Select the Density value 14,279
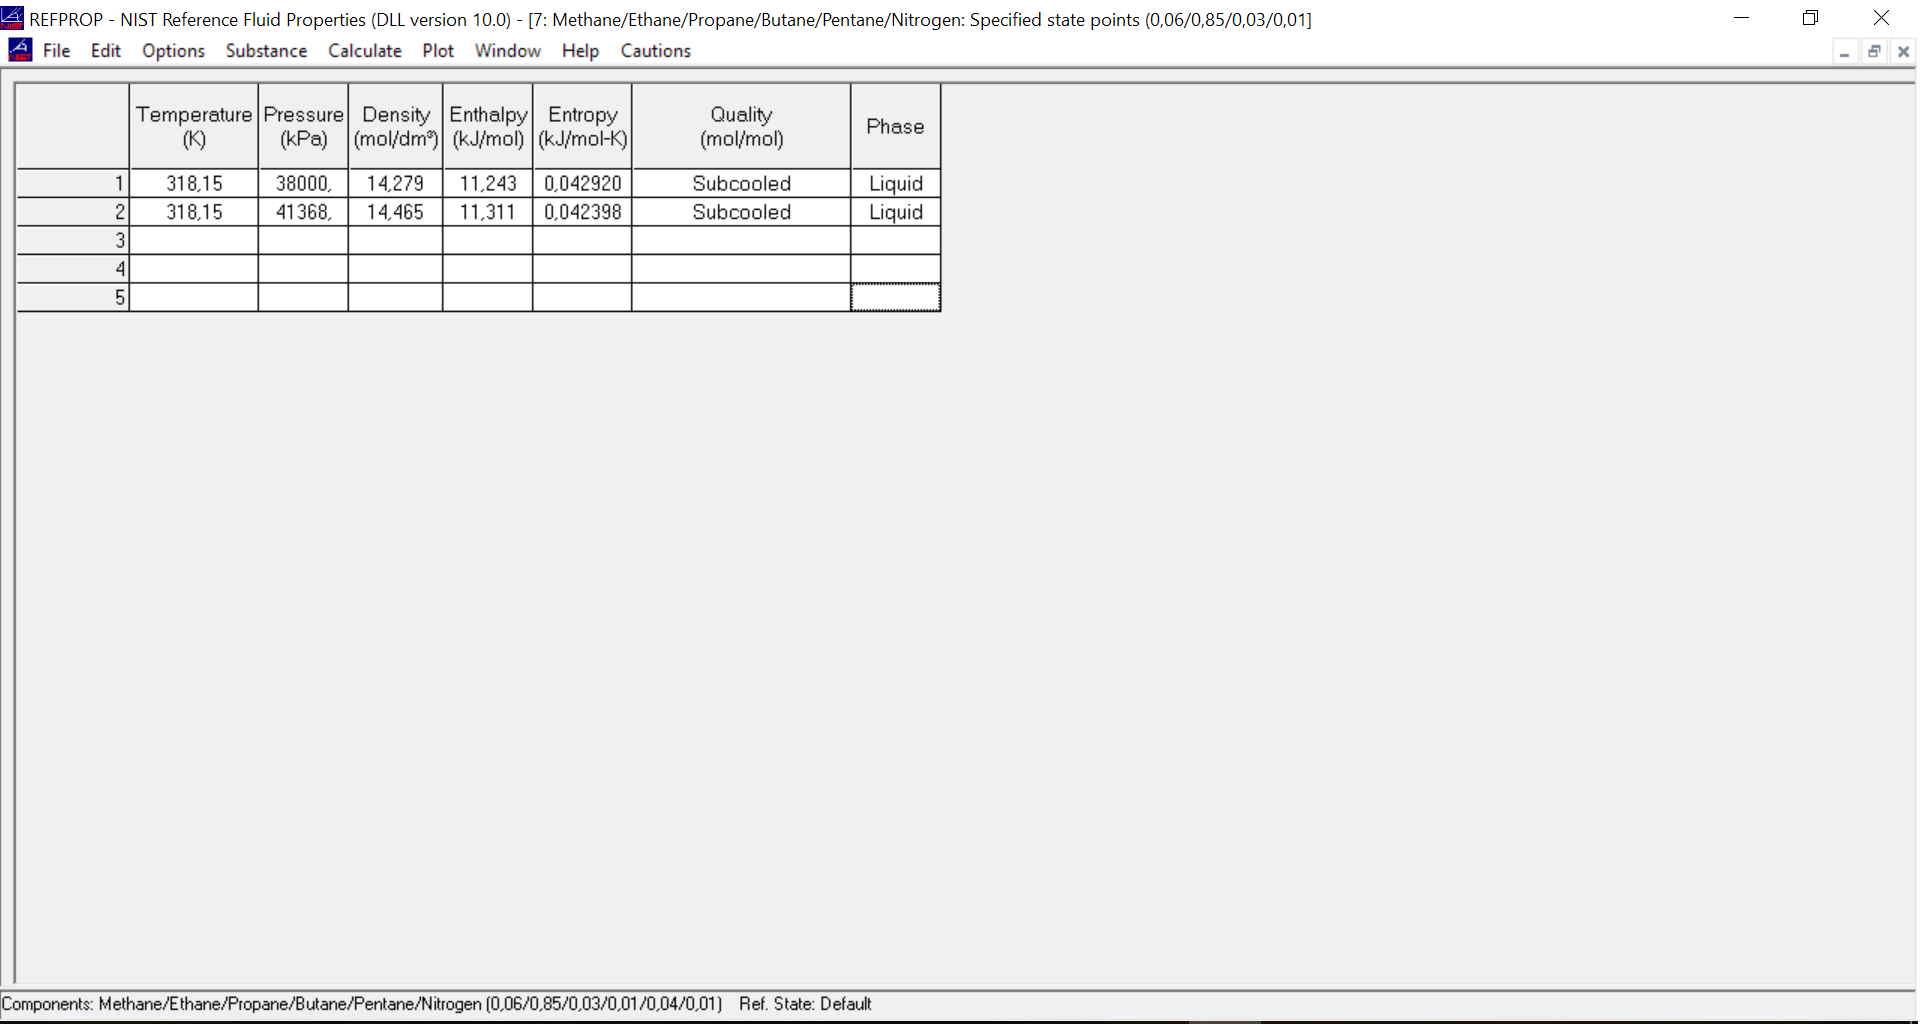The height and width of the screenshot is (1024, 1931). tap(395, 183)
